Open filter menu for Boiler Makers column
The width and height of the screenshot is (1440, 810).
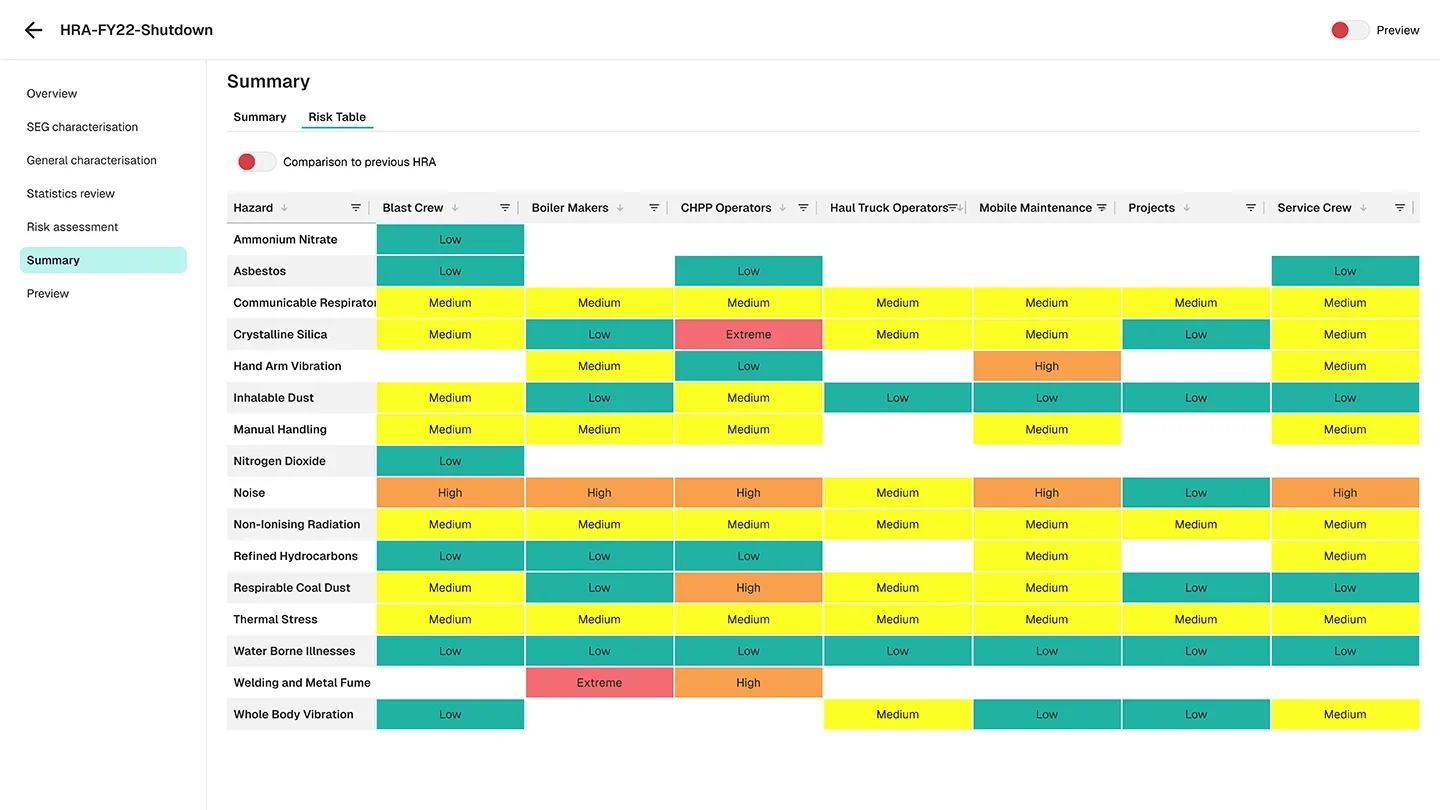654,208
